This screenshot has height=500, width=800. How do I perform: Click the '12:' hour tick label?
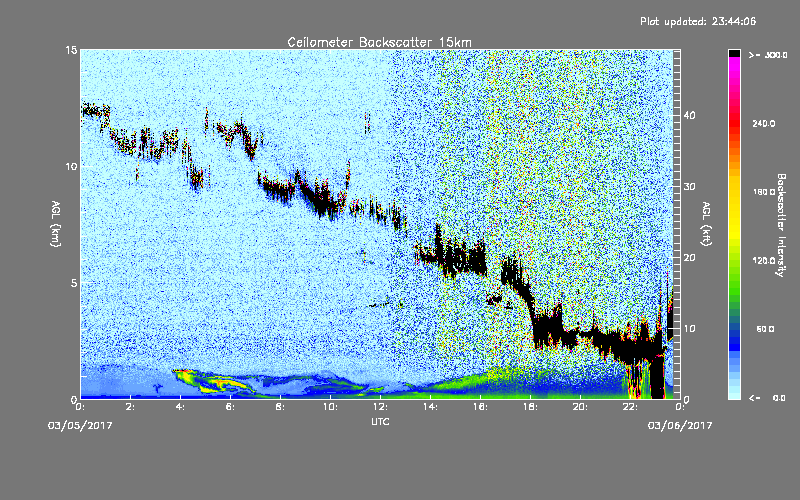381,407
